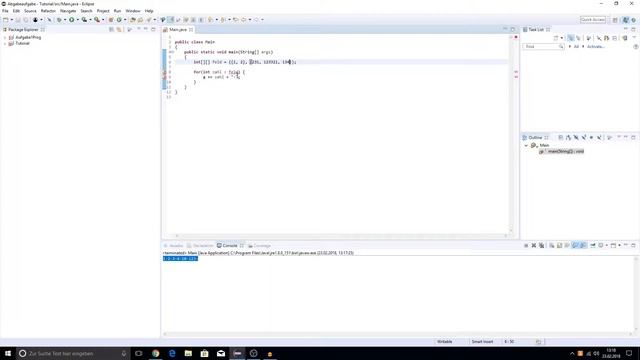This screenshot has height=360, width=640.
Task: Toggle Show Console on Standard Error icon
Action: [583, 245]
